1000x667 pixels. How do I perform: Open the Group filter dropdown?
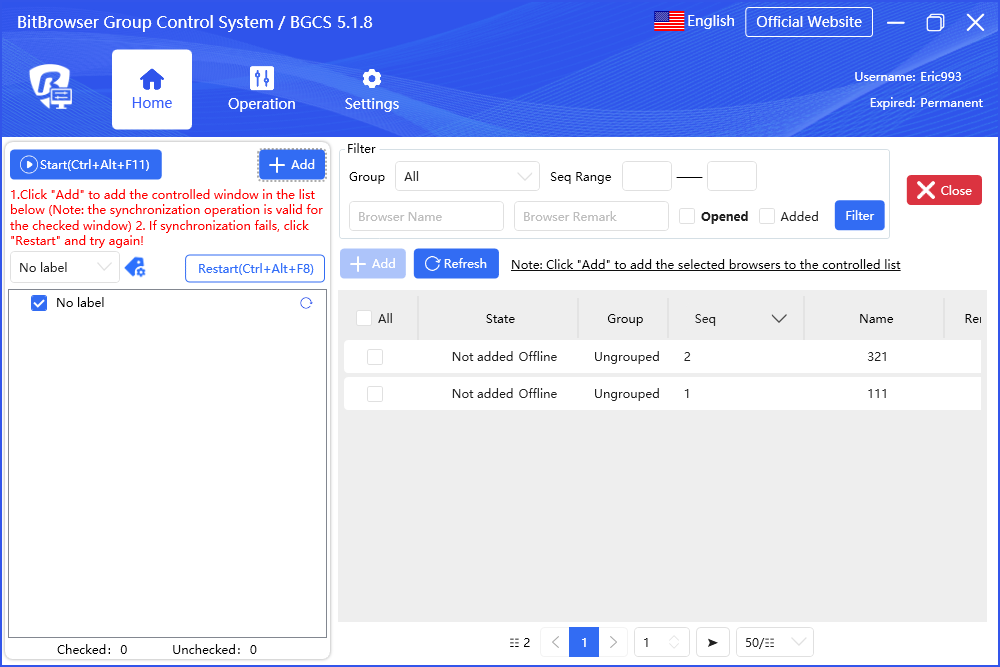pyautogui.click(x=467, y=177)
